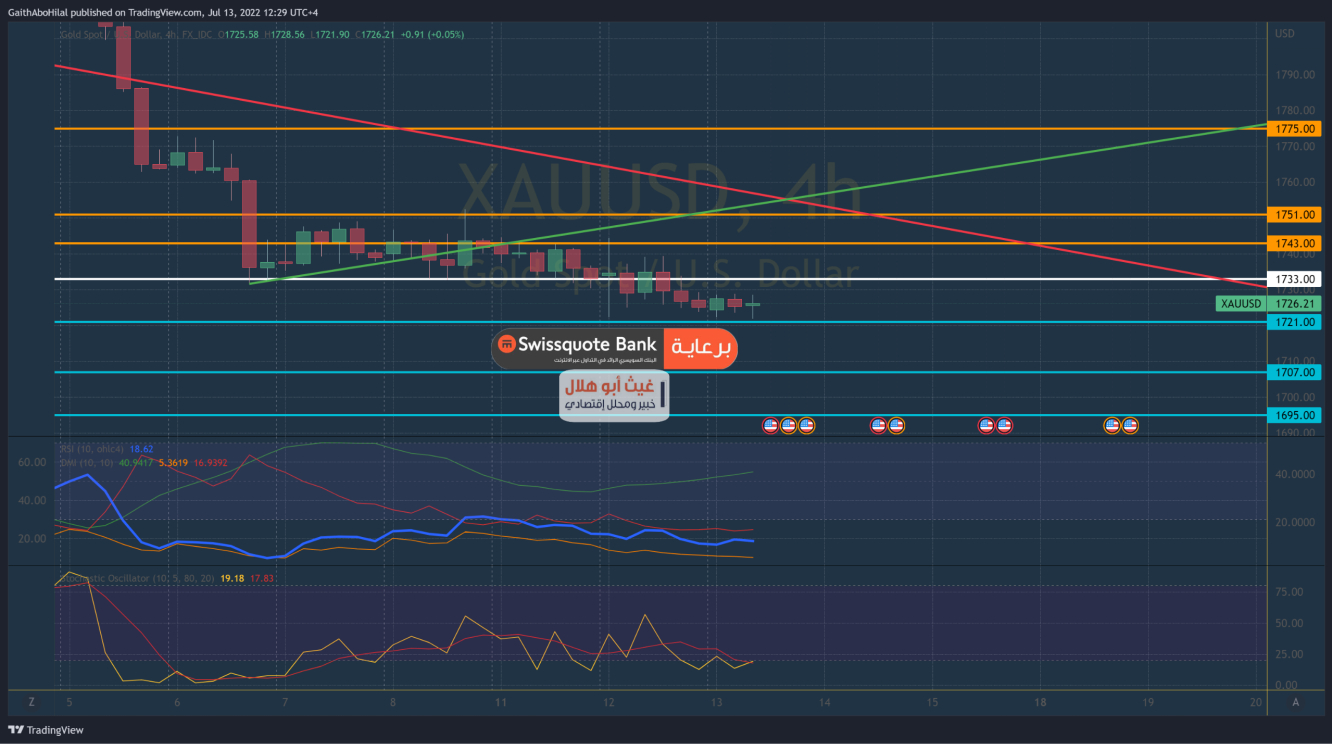Click the DMI value 16.9392 in the legend
Viewport: 1332px width, 750px height.
213,463
